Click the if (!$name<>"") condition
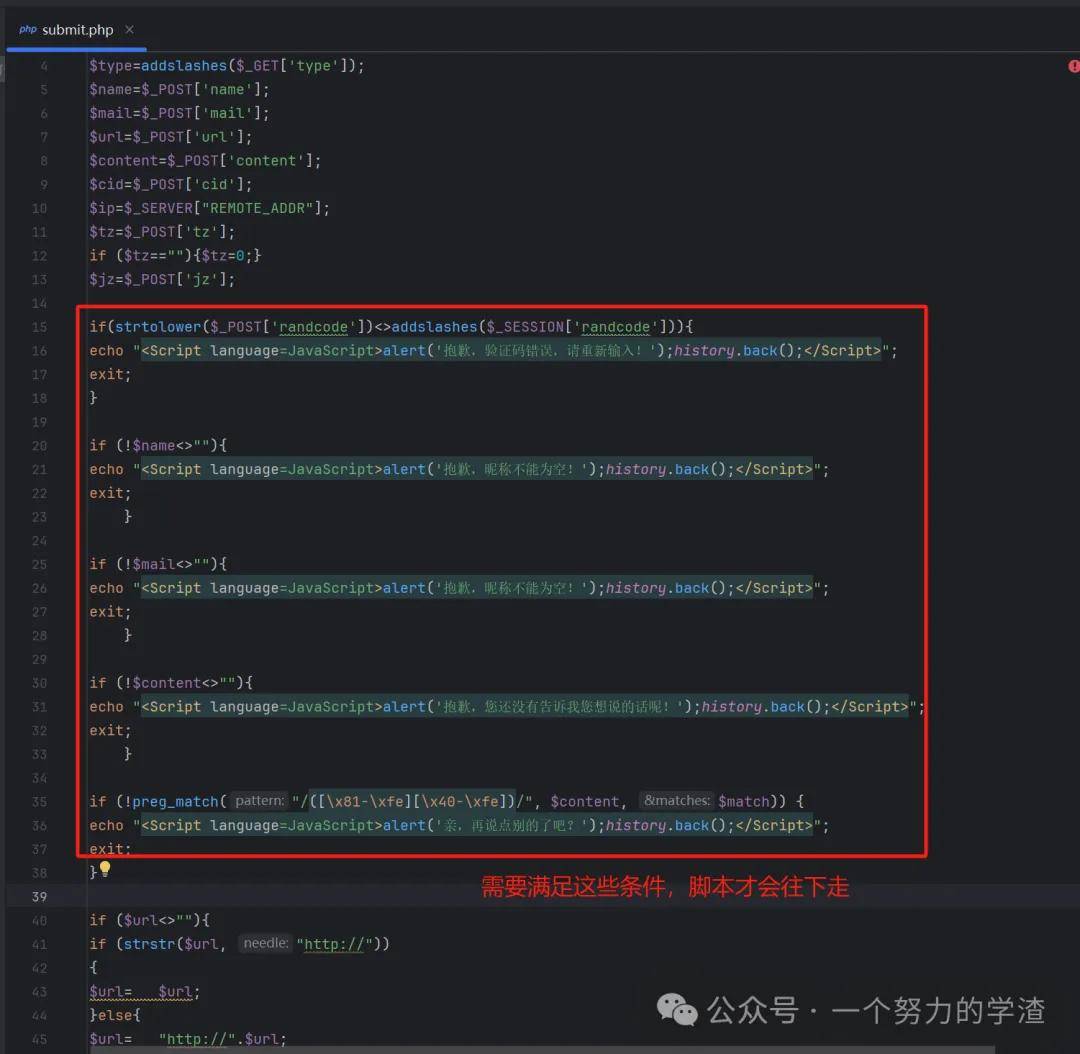The image size is (1080, 1054). point(158,445)
